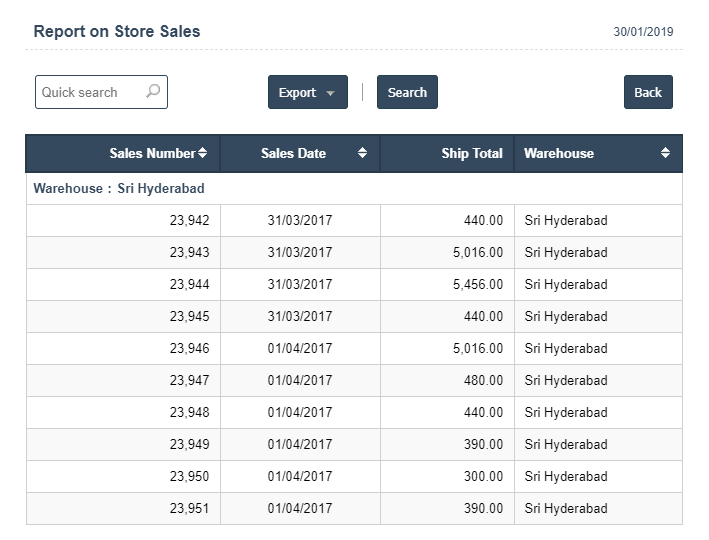Image resolution: width=709 pixels, height=540 pixels.
Task: Click the Report on Store Sales title
Action: tap(117, 31)
